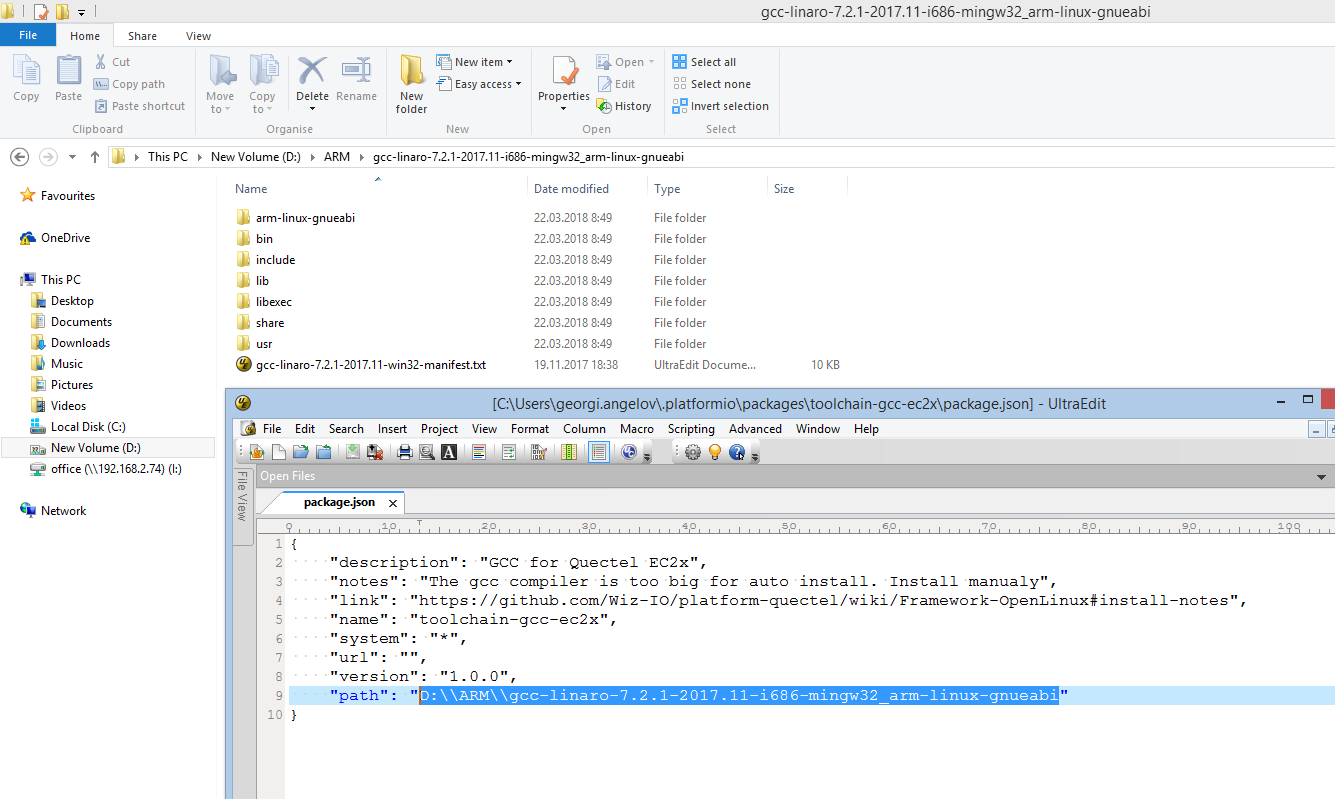Open the Explorer File ribbon tab
The image size is (1335, 799).
pyautogui.click(x=28, y=35)
